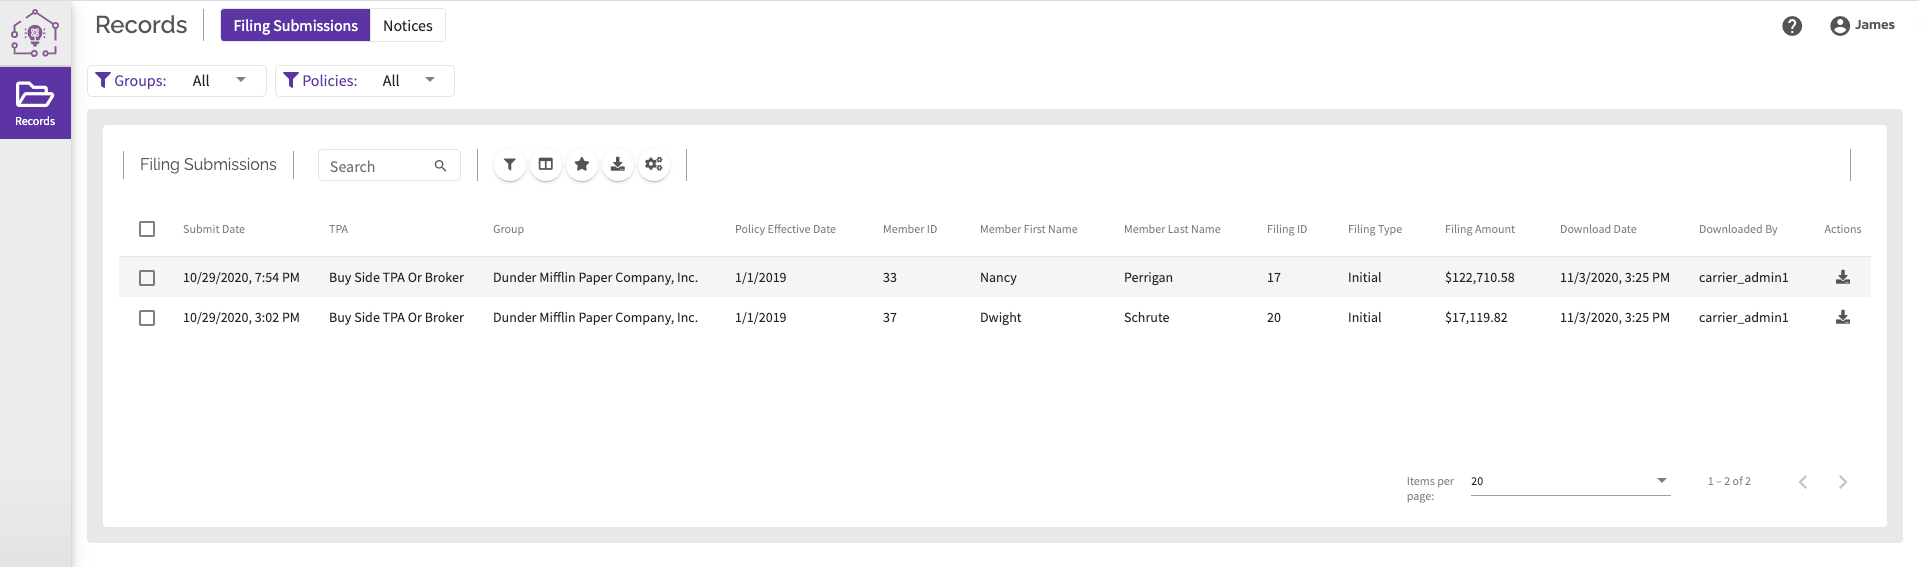Go to the next page arrow

coord(1843,482)
